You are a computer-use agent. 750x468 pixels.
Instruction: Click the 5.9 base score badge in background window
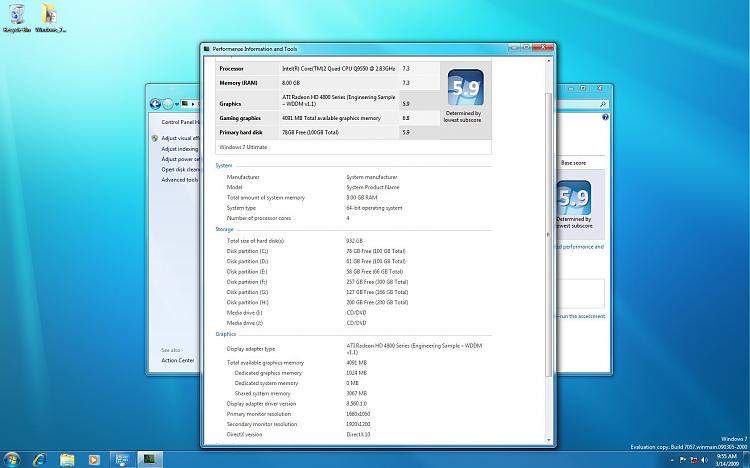click(x=574, y=198)
